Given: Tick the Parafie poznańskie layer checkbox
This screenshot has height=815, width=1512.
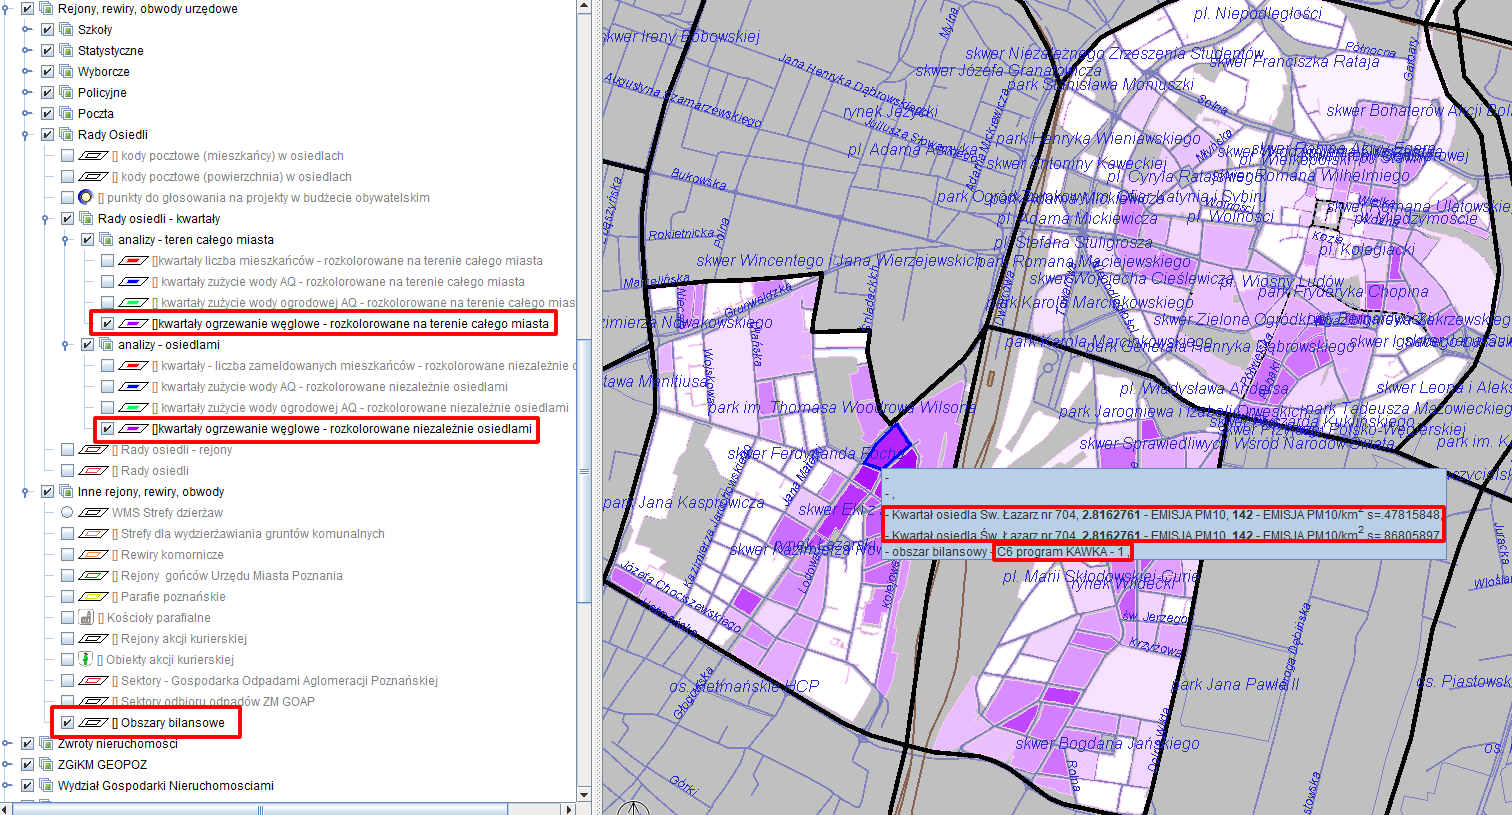Looking at the screenshot, I should pos(67,597).
